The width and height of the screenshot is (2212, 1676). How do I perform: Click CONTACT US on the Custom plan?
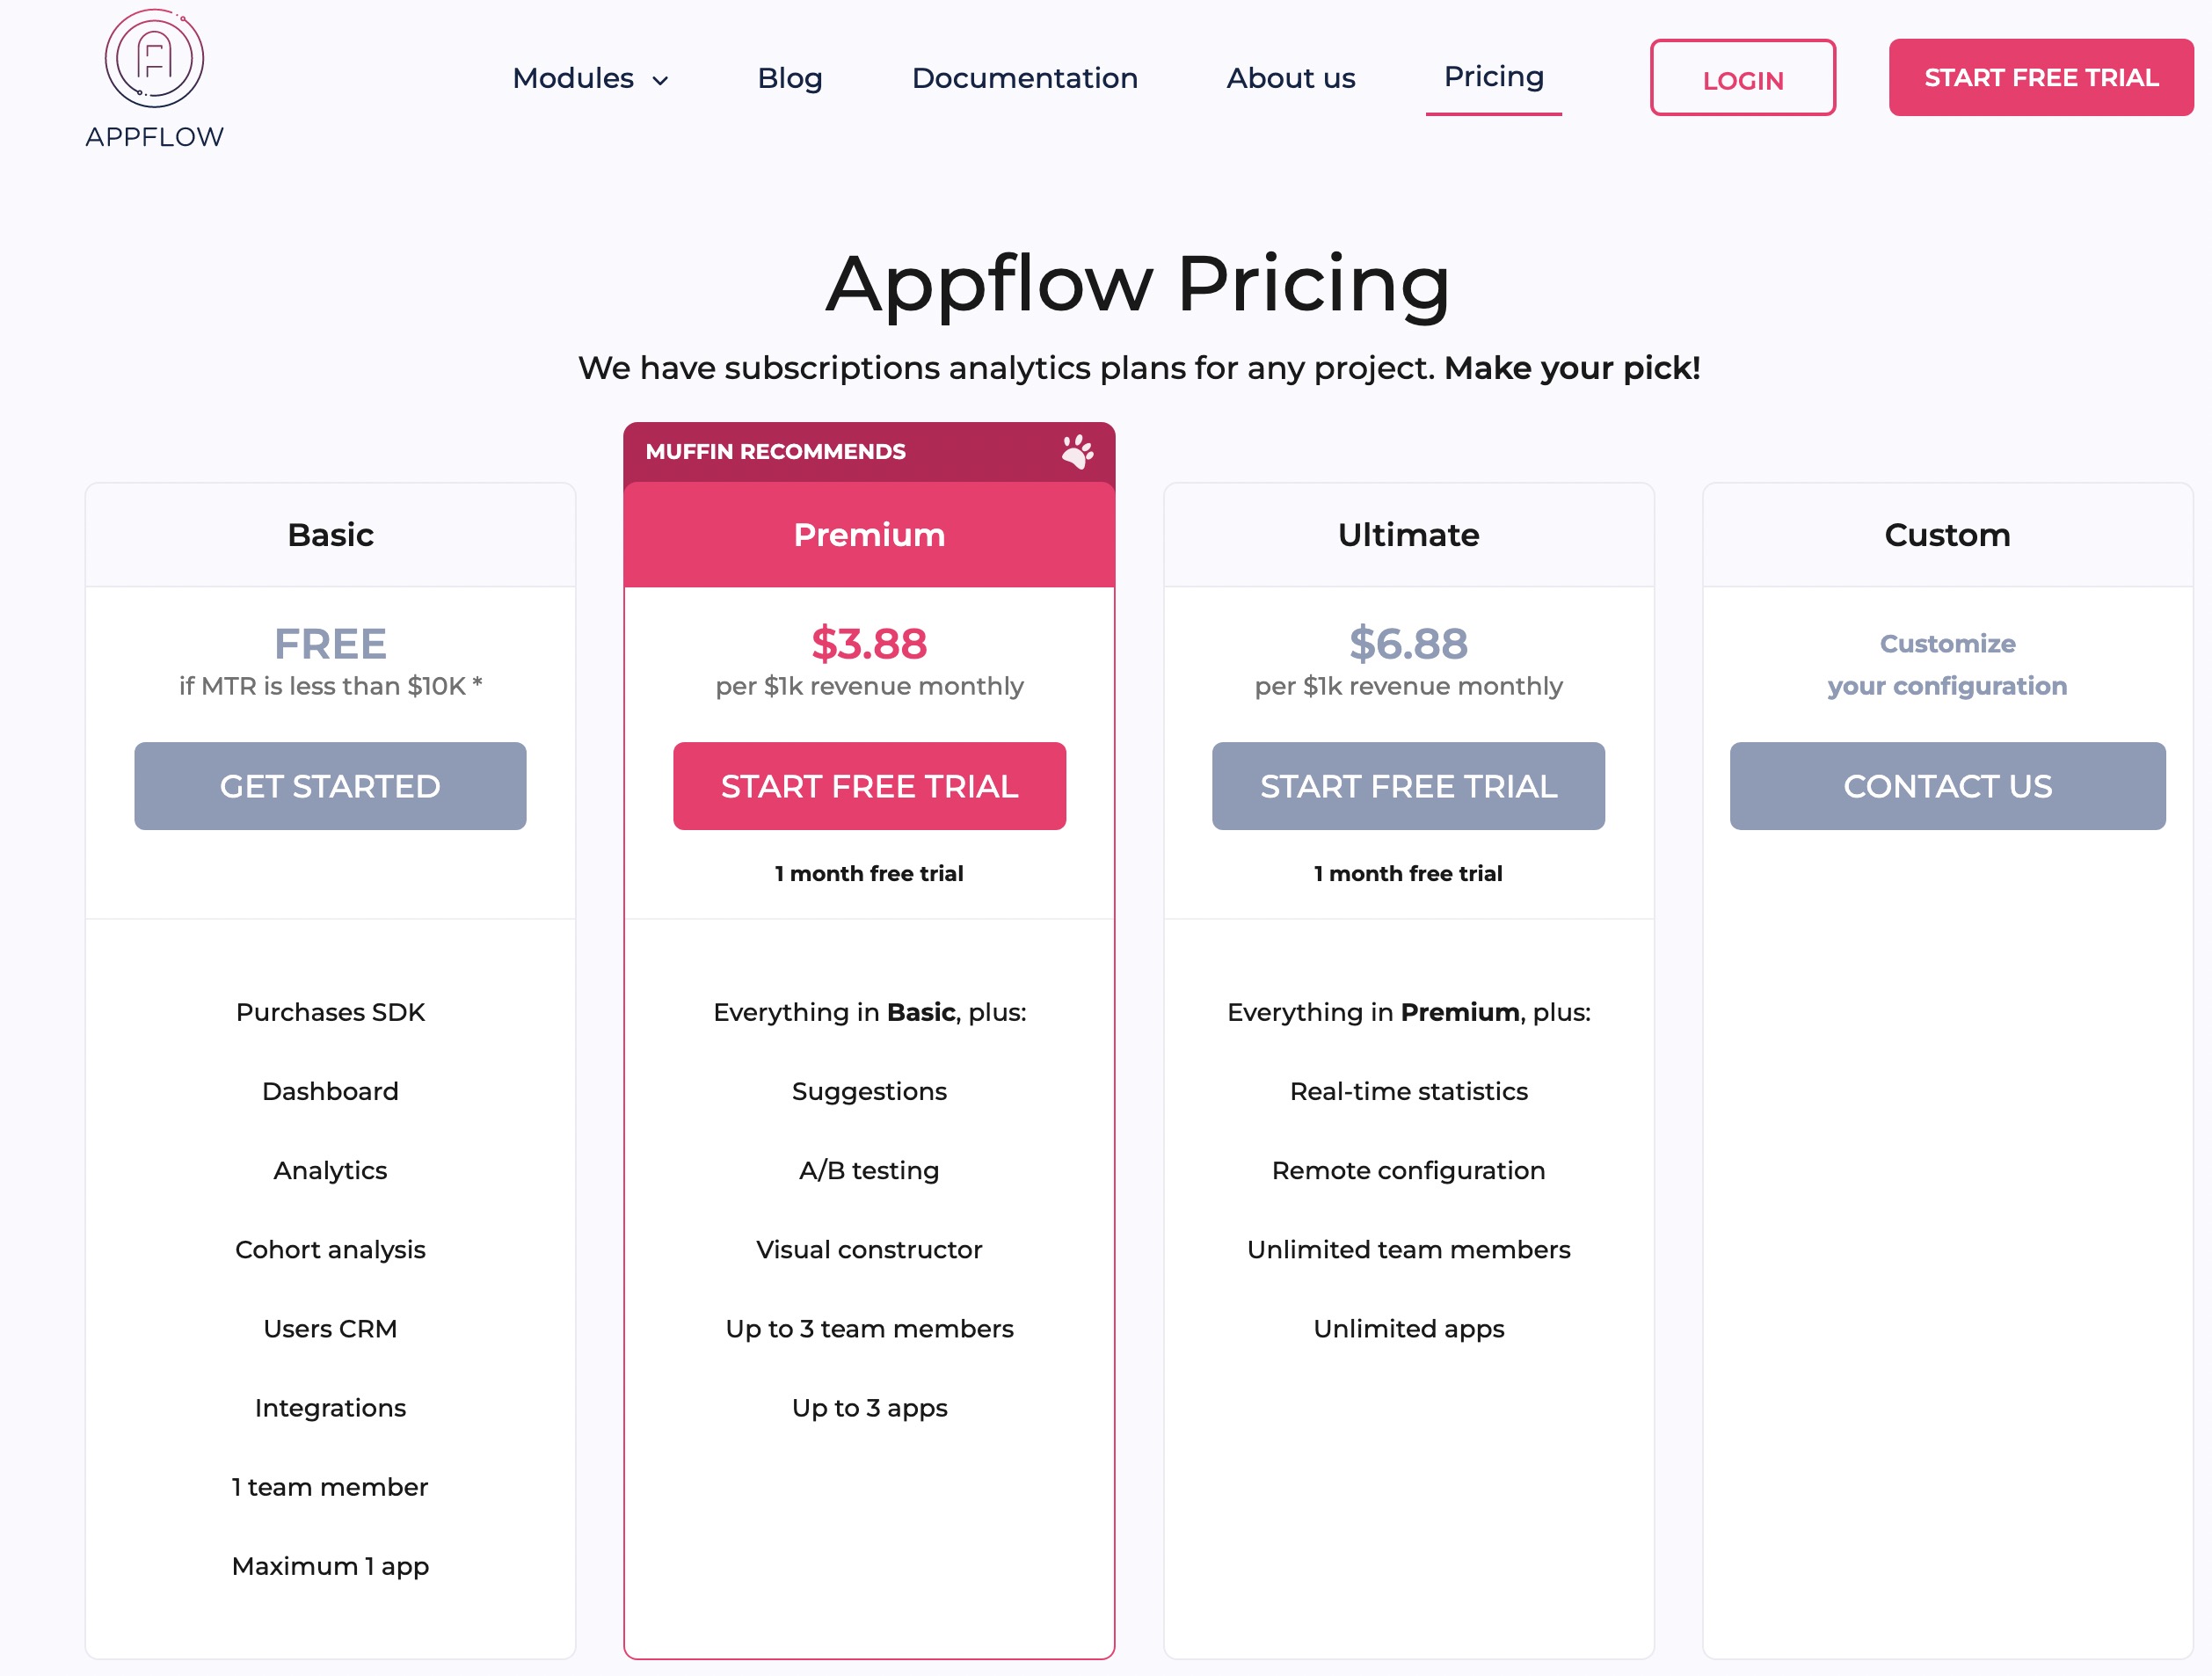[1947, 786]
